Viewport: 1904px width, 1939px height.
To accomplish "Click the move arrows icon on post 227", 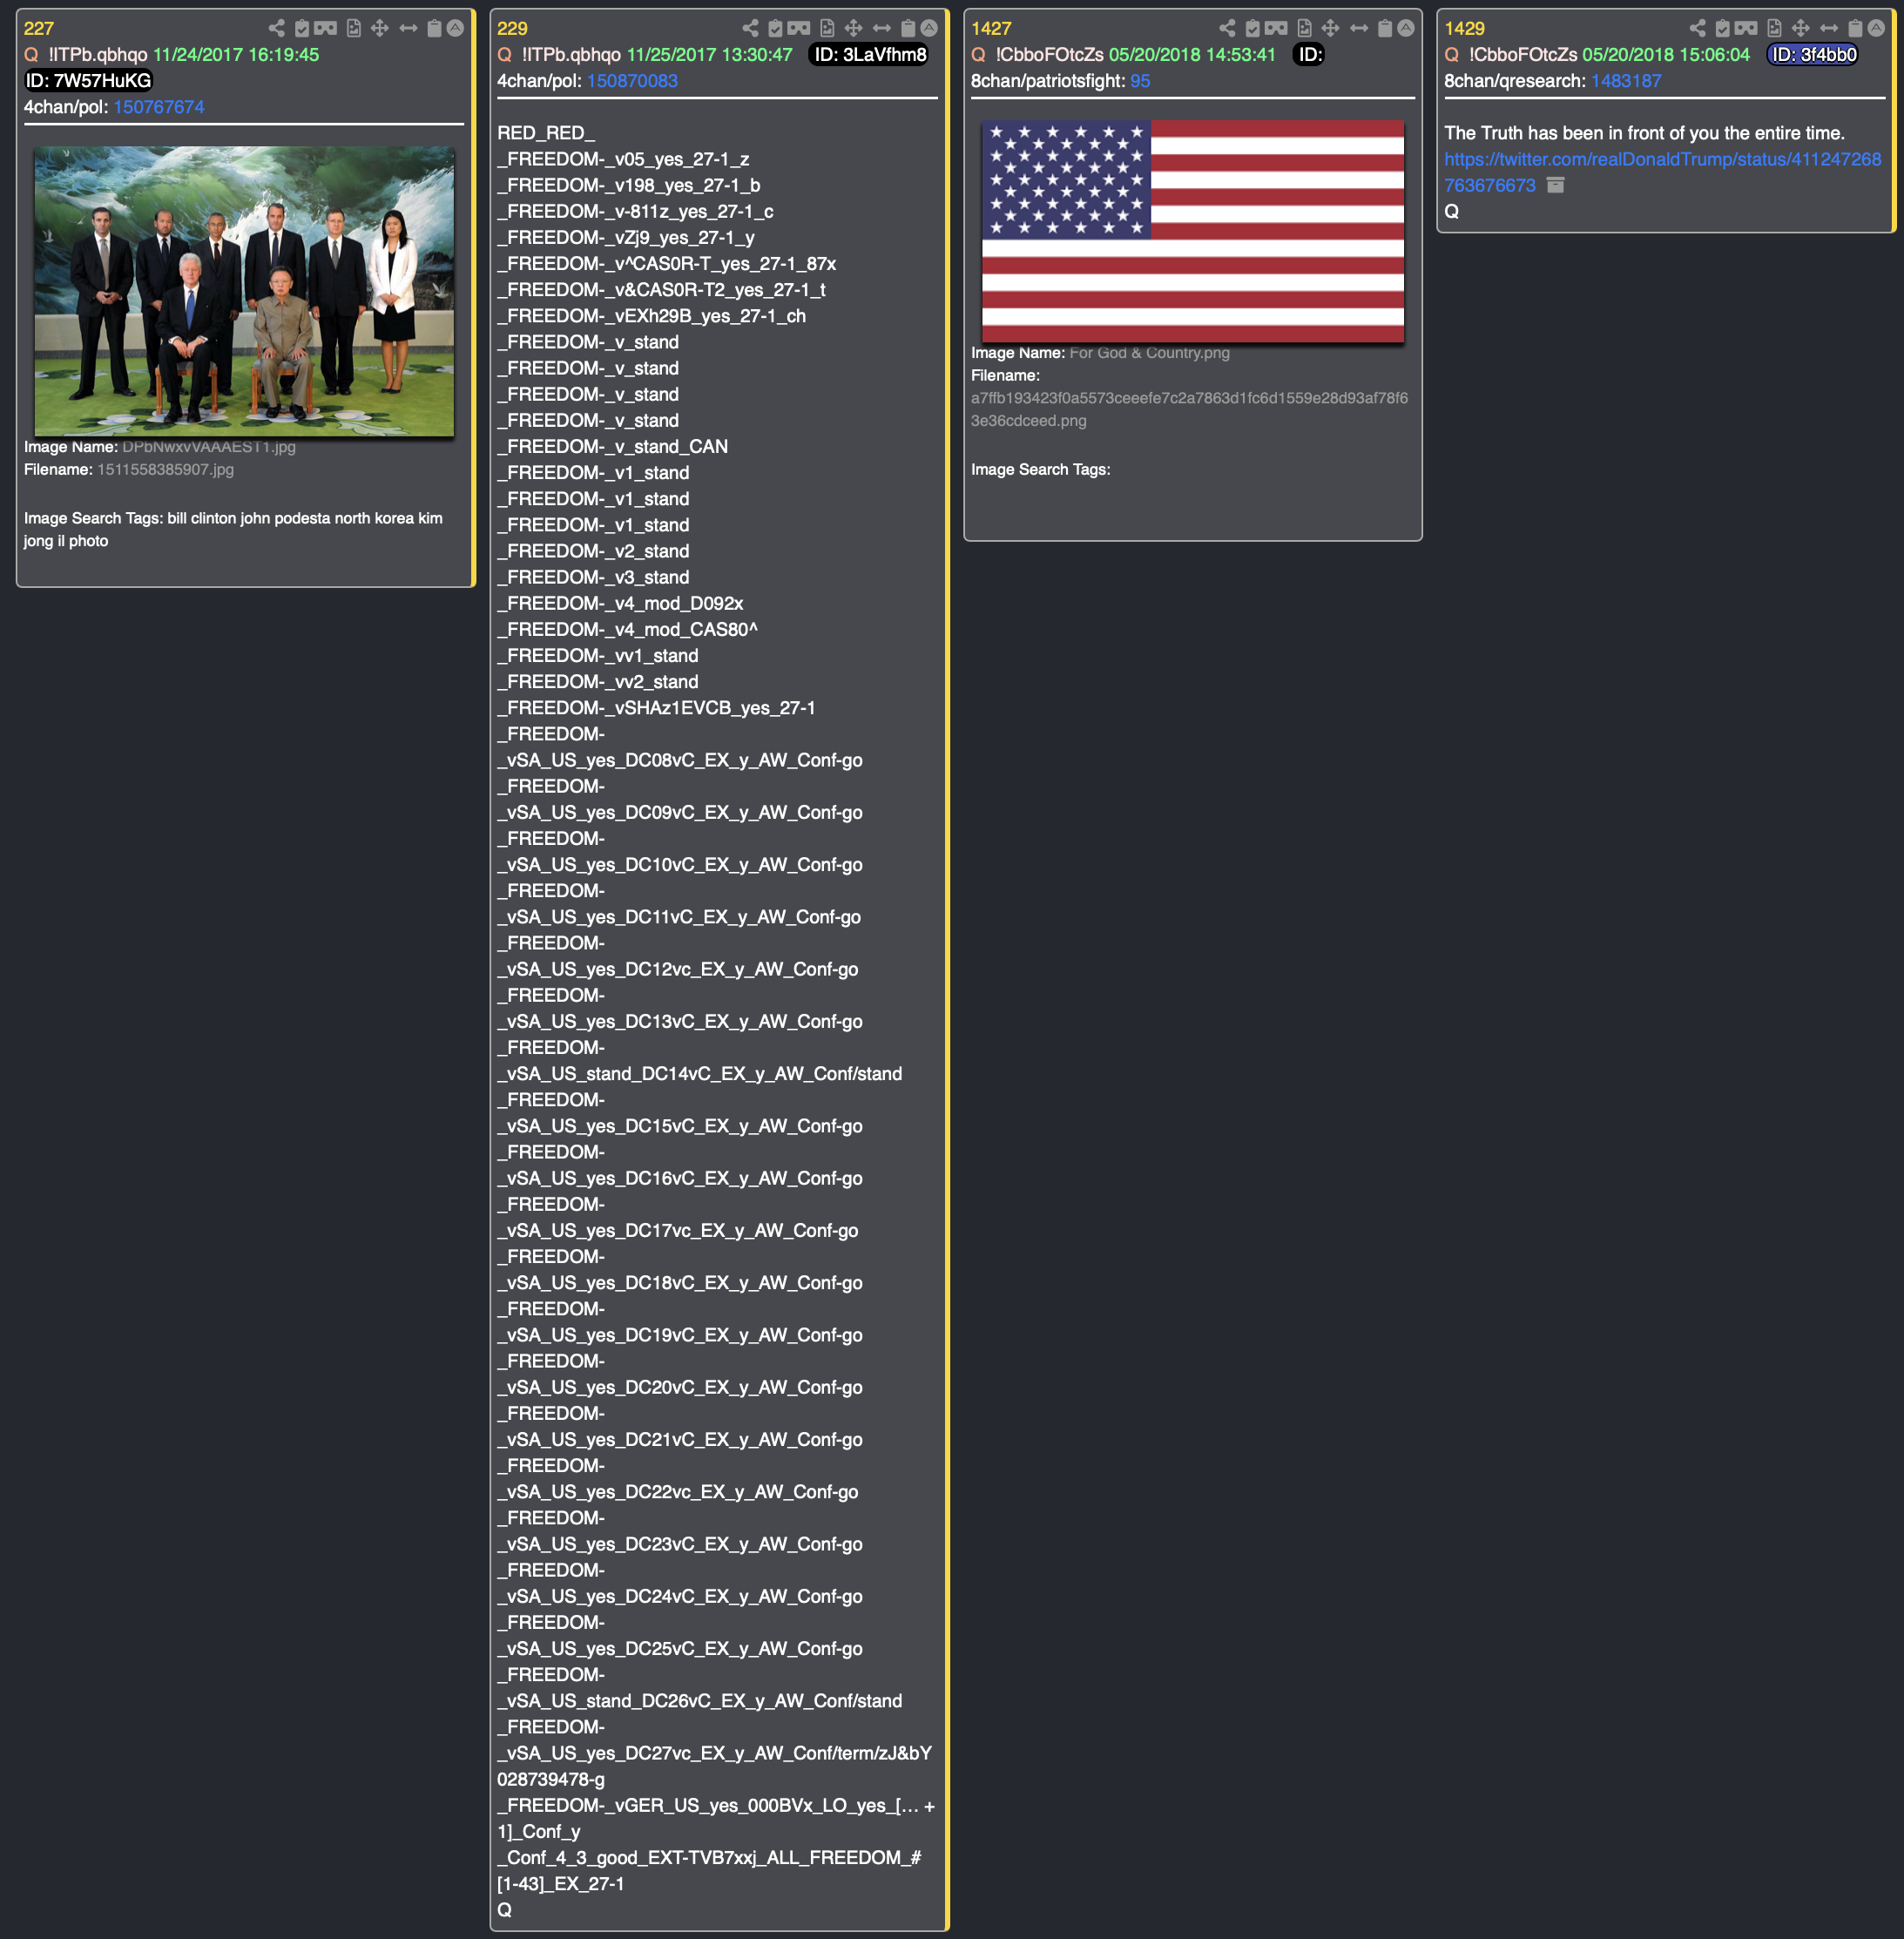I will (x=380, y=28).
